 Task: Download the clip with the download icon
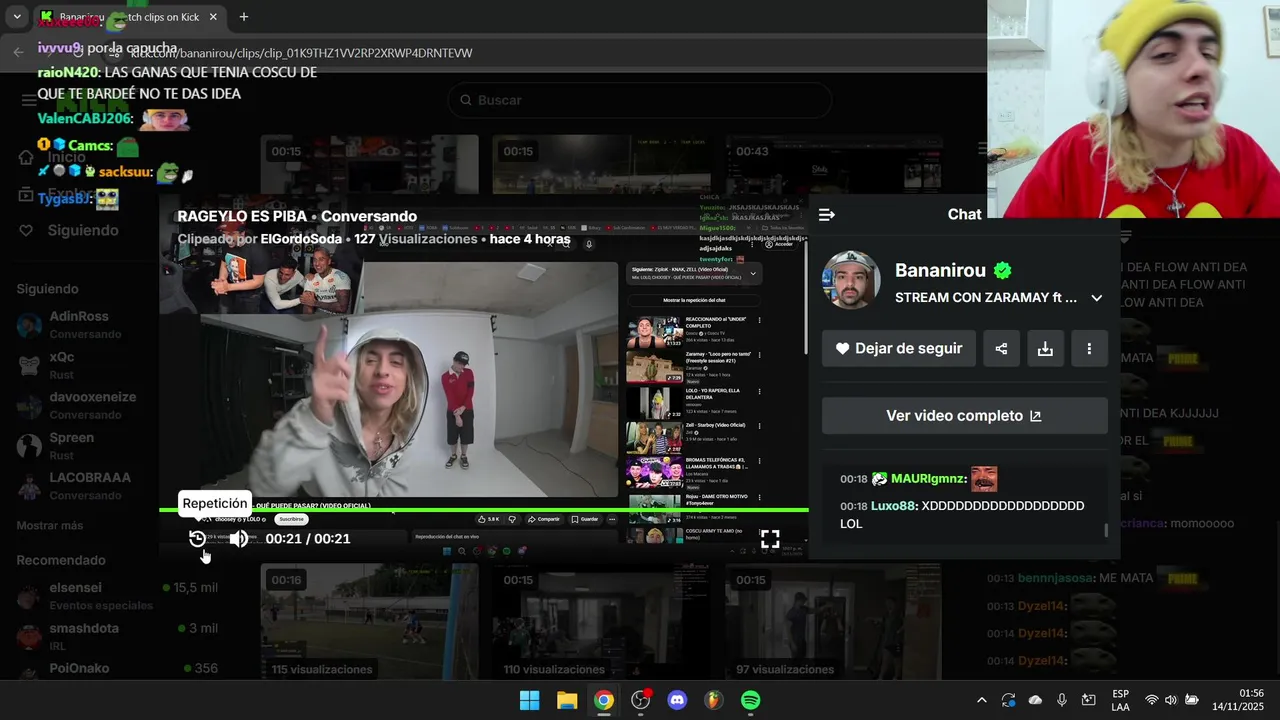coord(1045,349)
